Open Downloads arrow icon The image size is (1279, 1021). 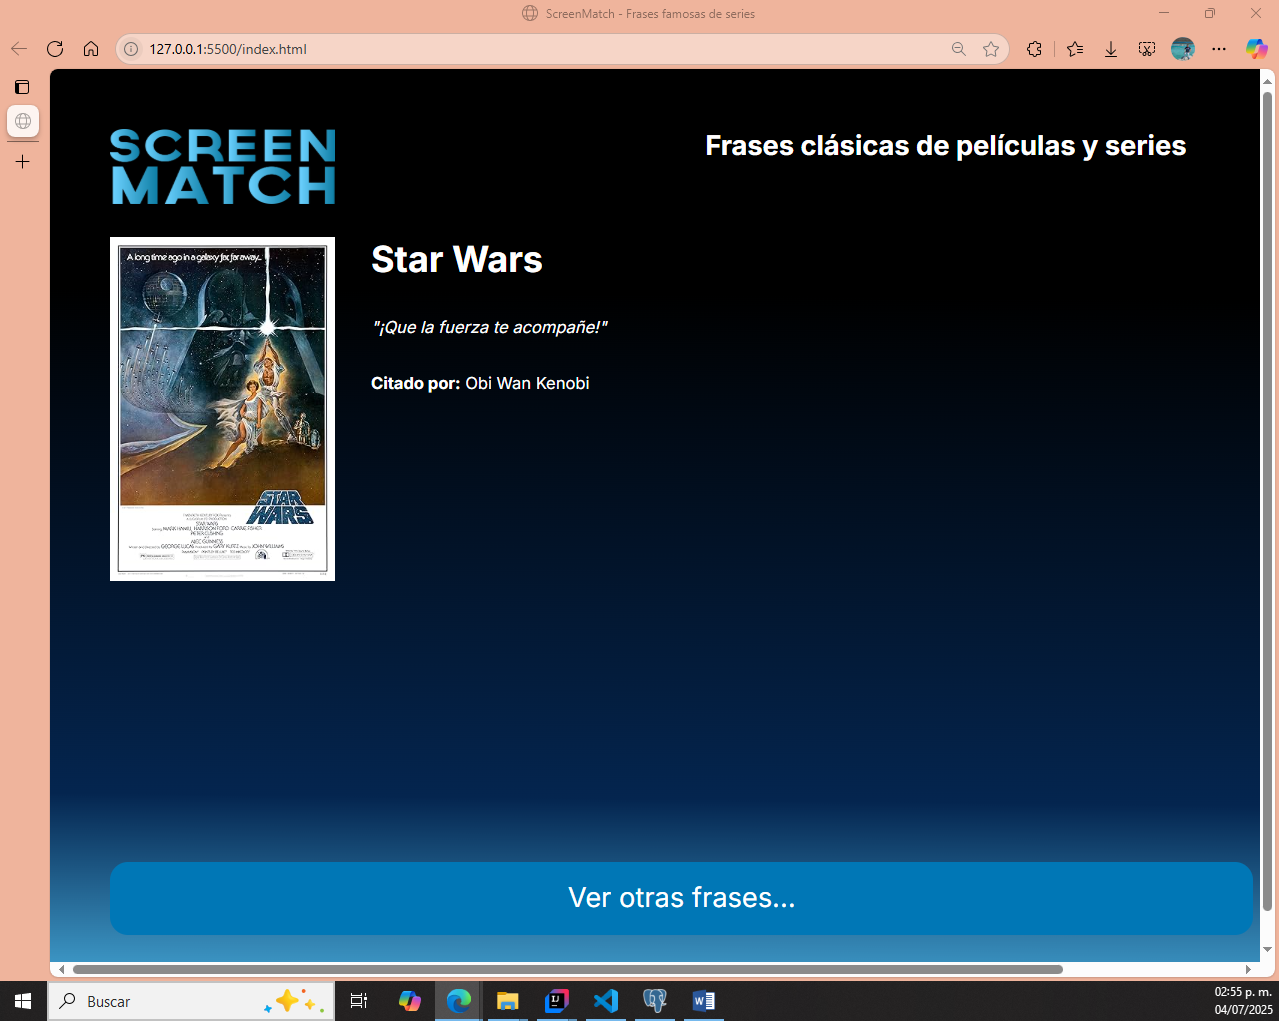(1111, 49)
